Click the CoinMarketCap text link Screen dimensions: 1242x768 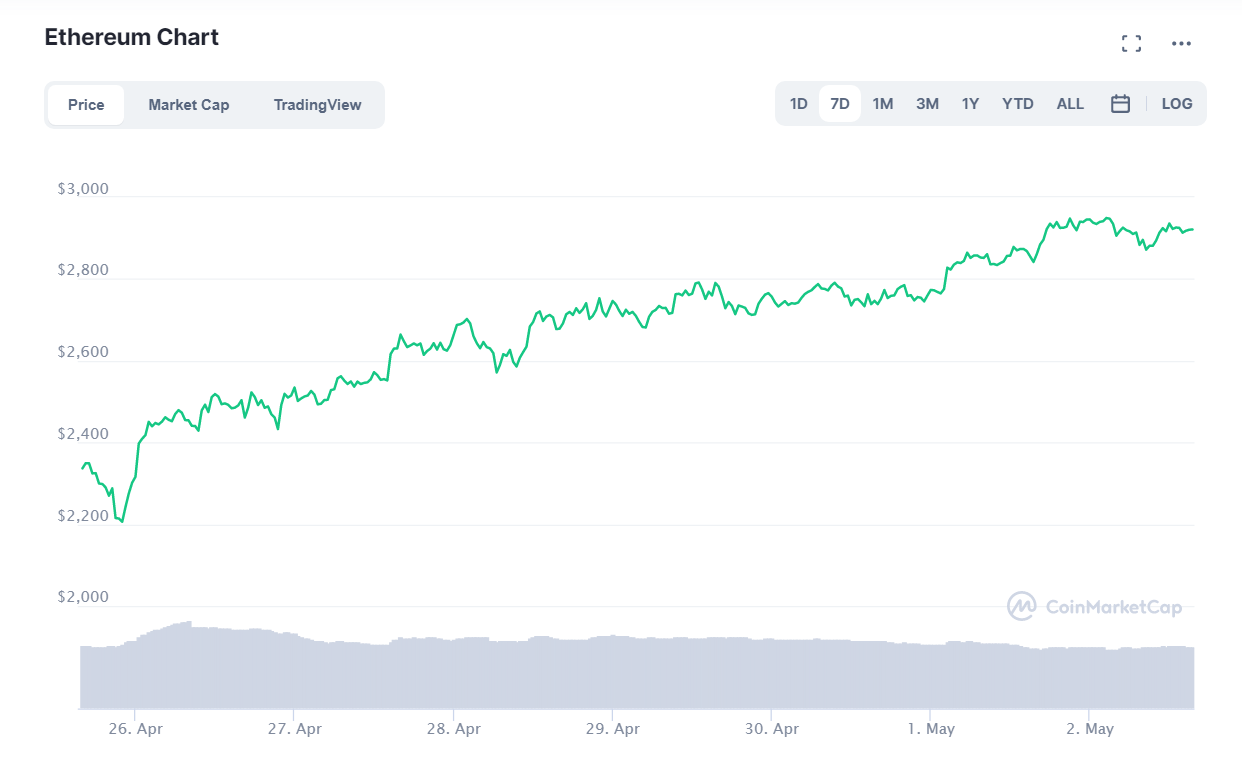1113,607
